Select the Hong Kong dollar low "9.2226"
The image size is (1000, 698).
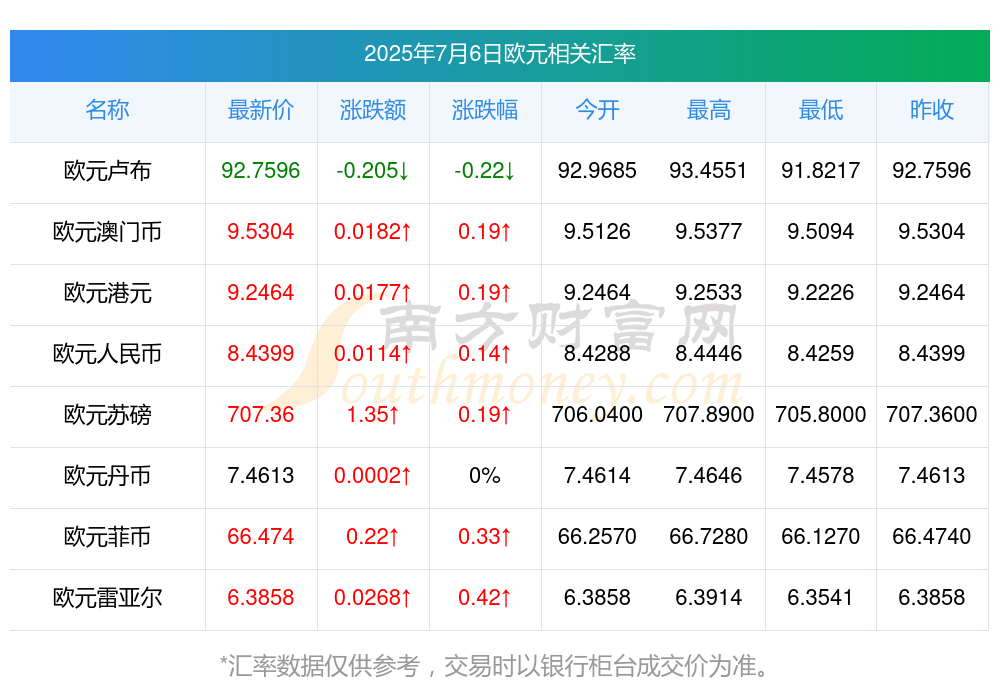pyautogui.click(x=821, y=293)
